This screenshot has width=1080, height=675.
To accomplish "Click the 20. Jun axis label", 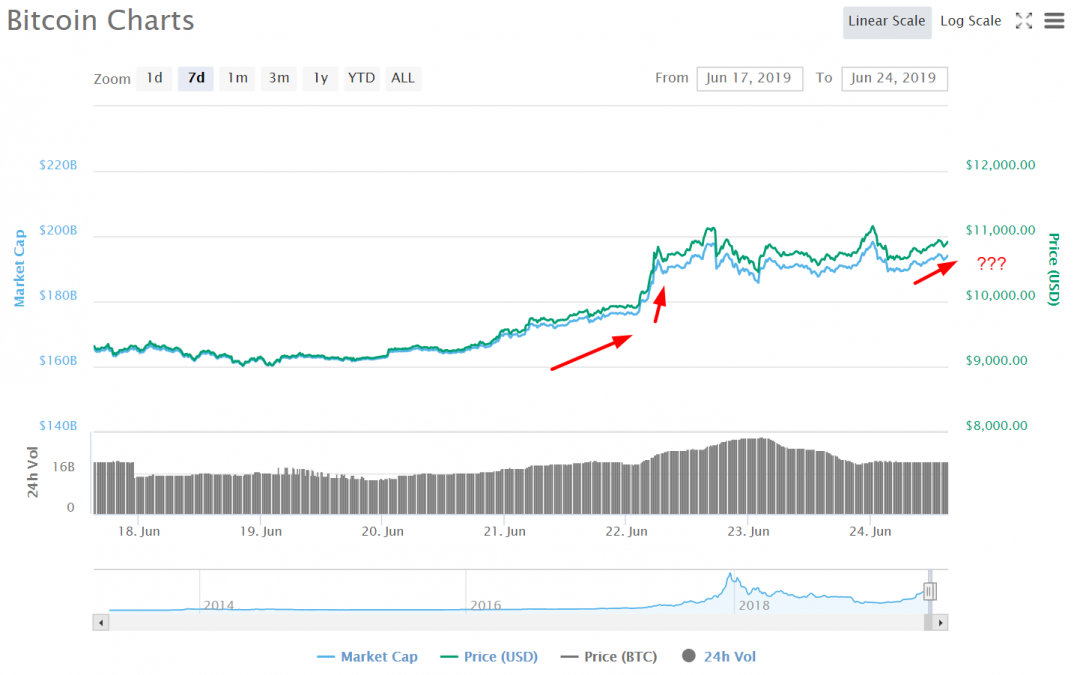I will (382, 532).
